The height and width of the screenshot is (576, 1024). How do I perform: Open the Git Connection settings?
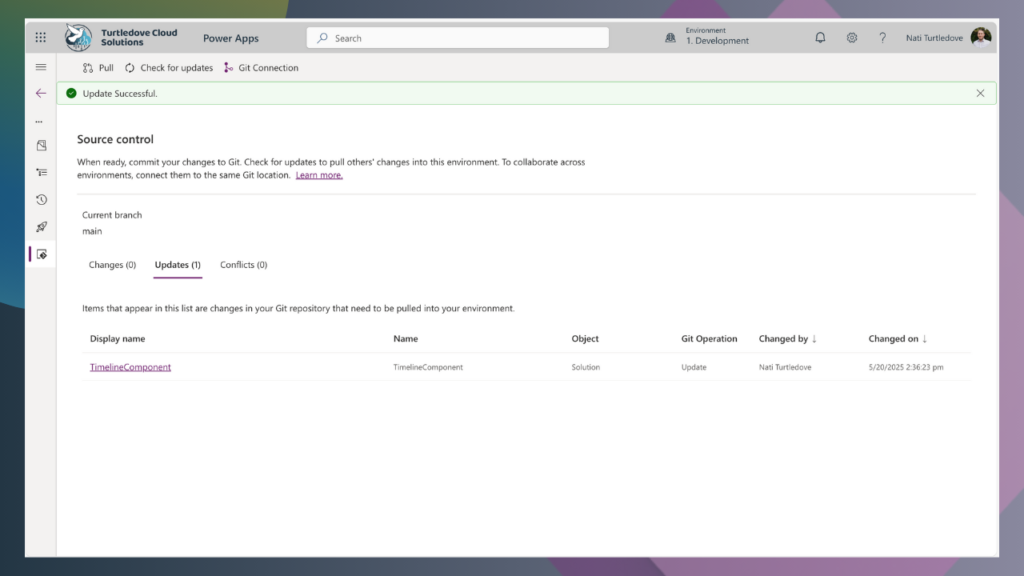click(x=261, y=67)
